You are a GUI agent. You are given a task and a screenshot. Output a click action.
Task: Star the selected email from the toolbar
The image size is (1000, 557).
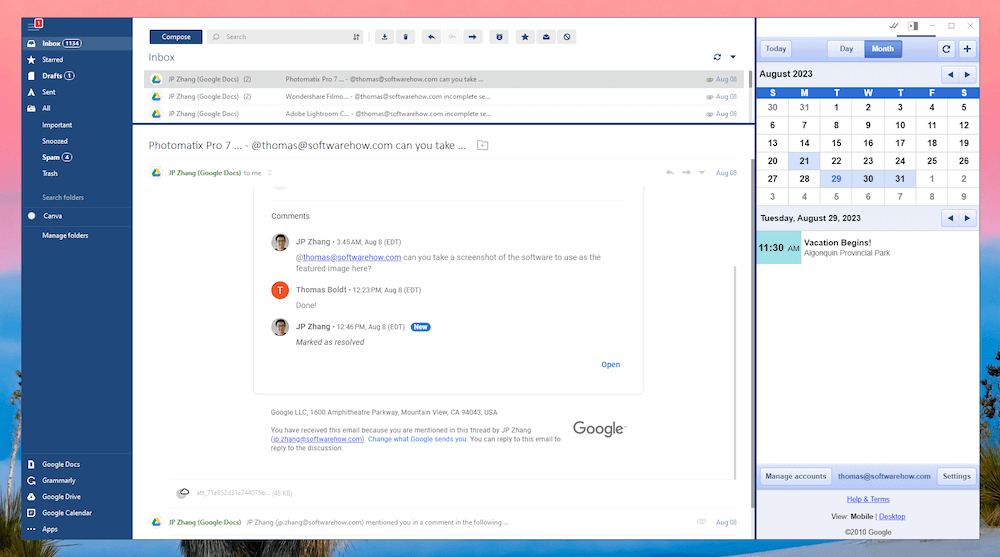click(525, 37)
